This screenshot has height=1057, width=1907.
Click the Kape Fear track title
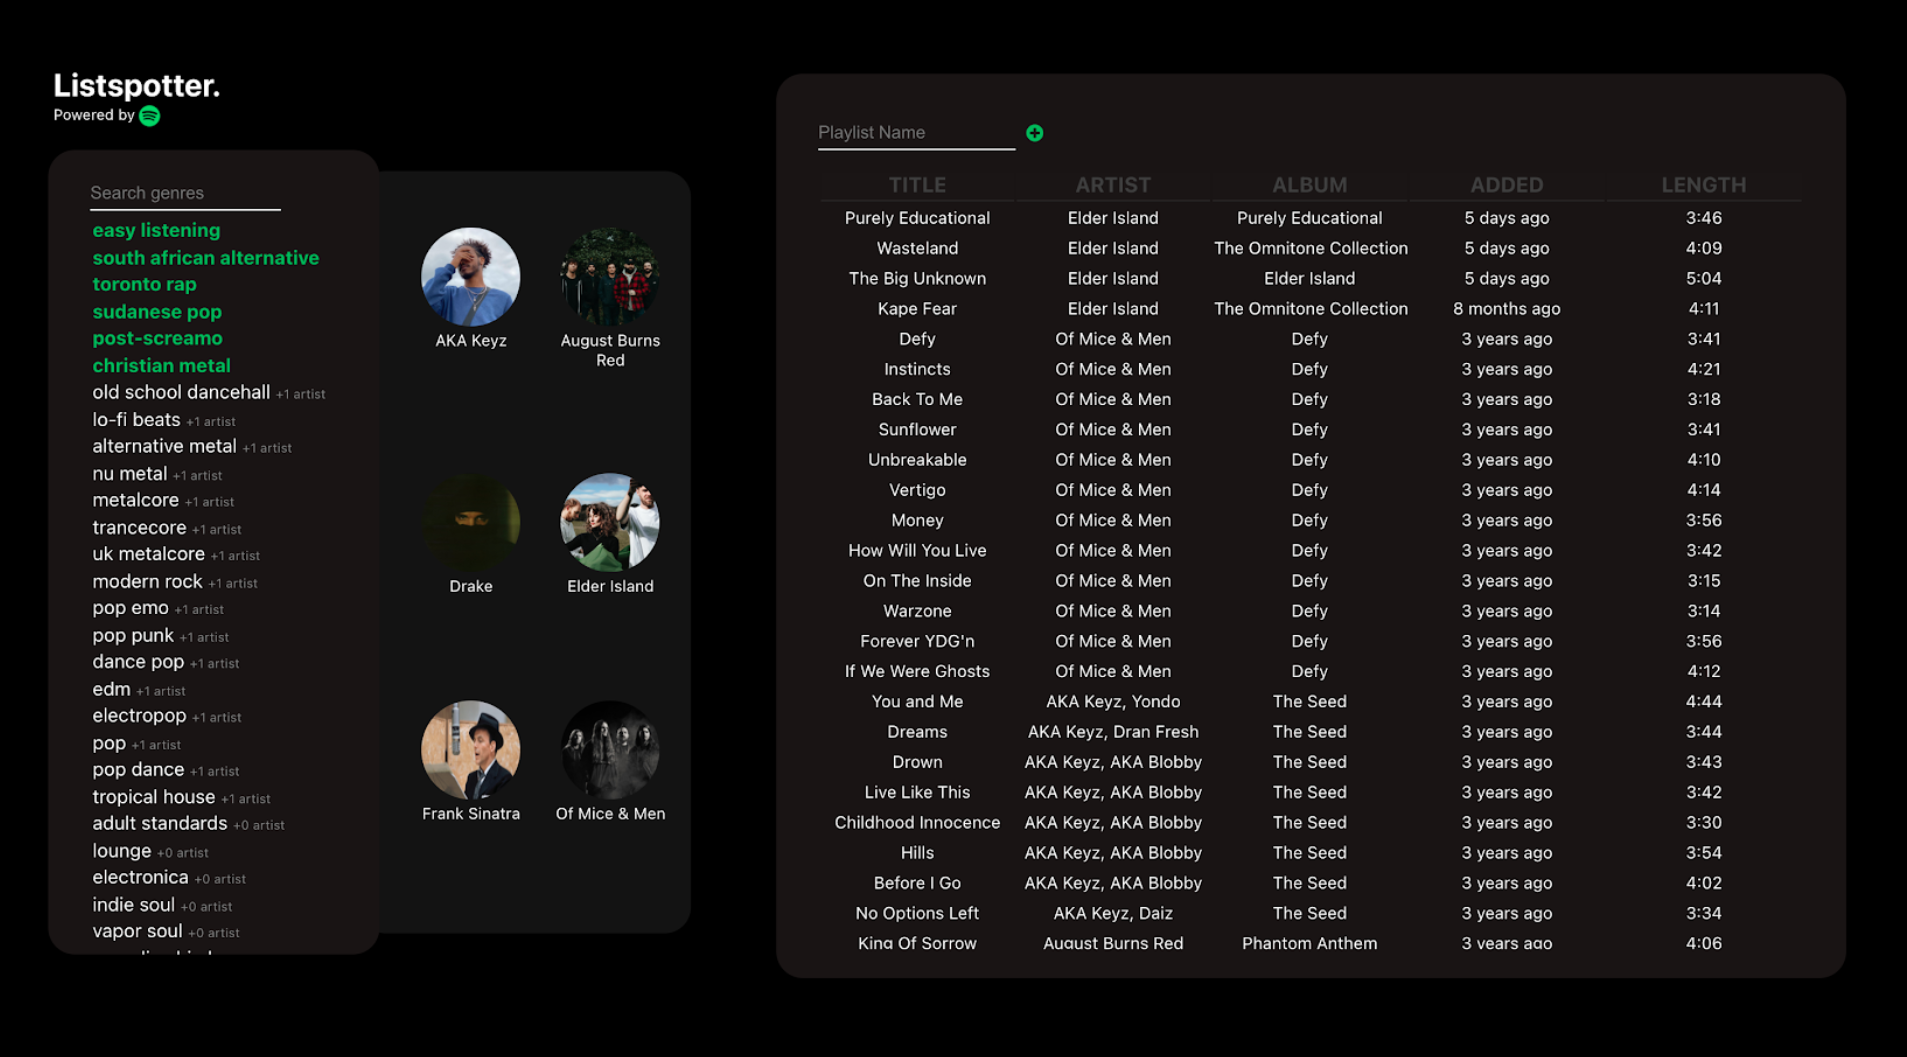coord(917,309)
